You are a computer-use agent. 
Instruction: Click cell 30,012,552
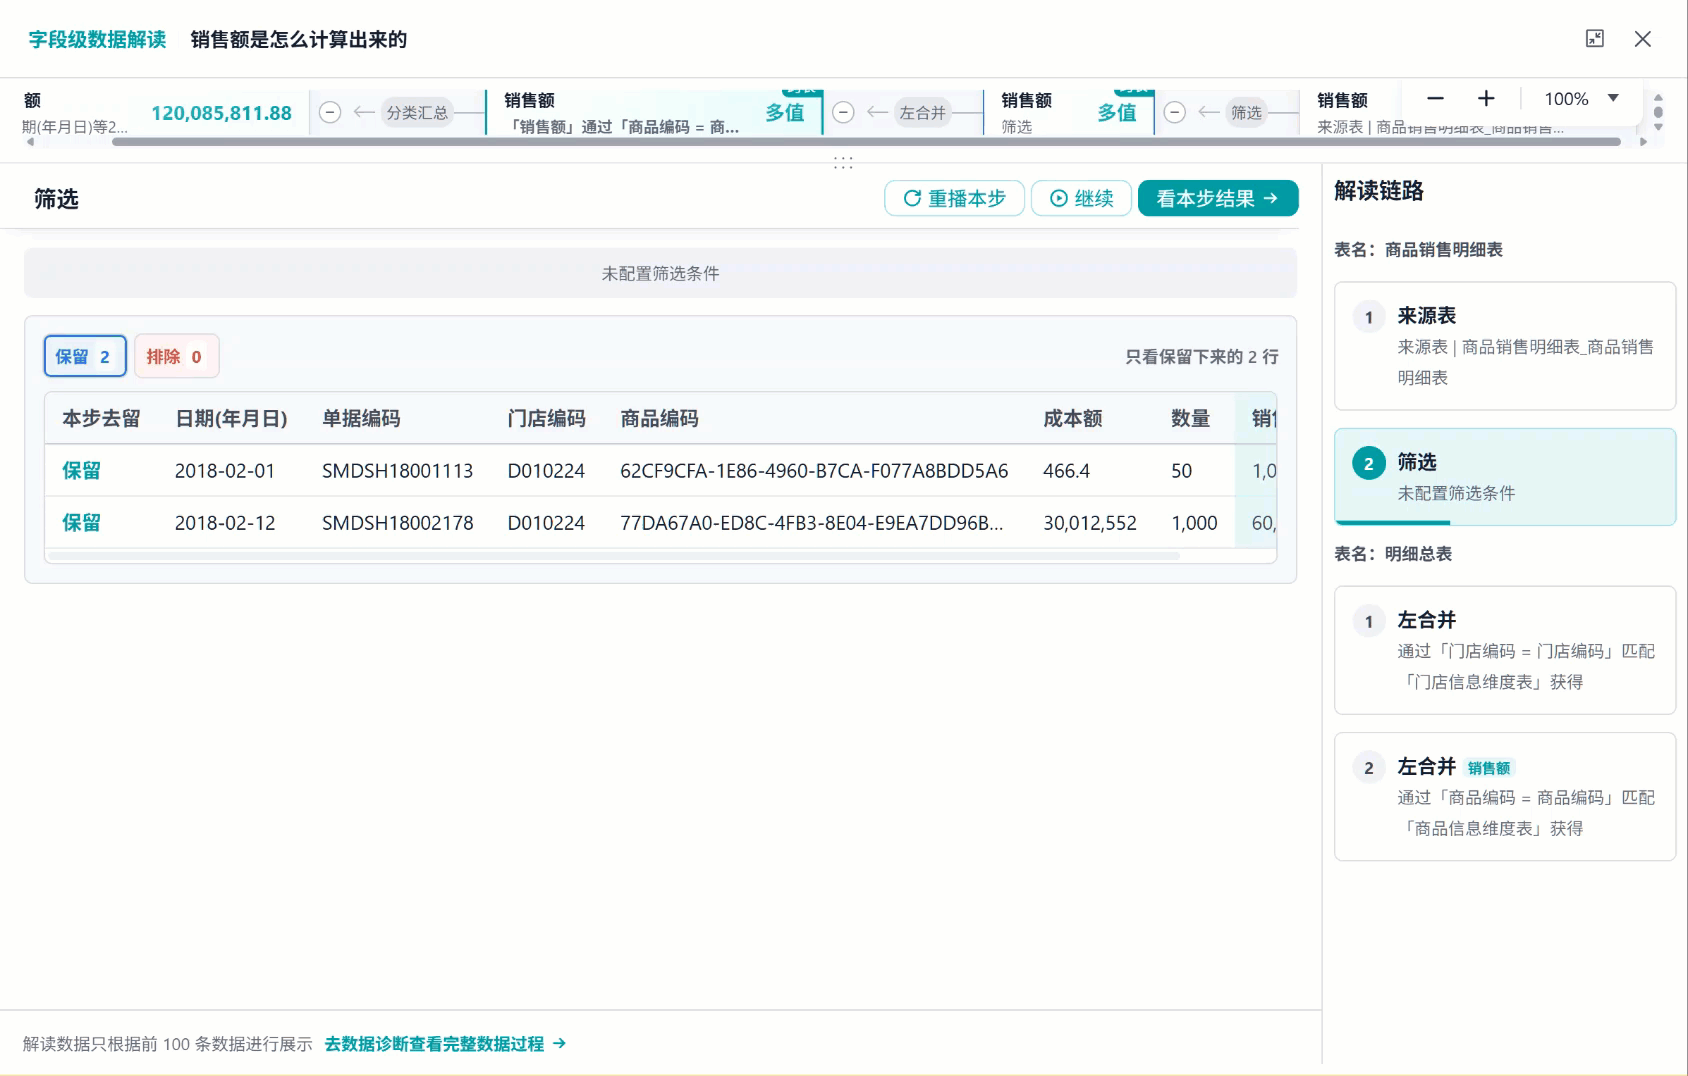click(x=1090, y=523)
